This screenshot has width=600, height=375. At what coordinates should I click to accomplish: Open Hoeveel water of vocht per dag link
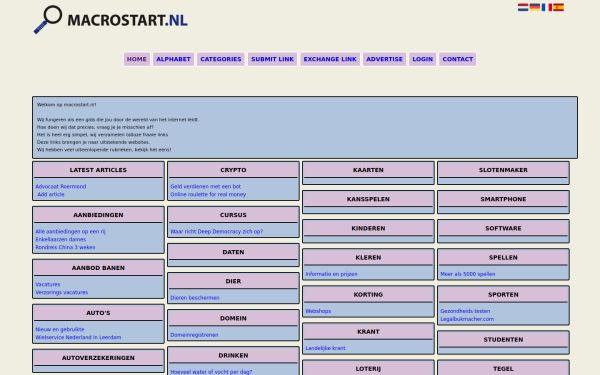pos(211,372)
